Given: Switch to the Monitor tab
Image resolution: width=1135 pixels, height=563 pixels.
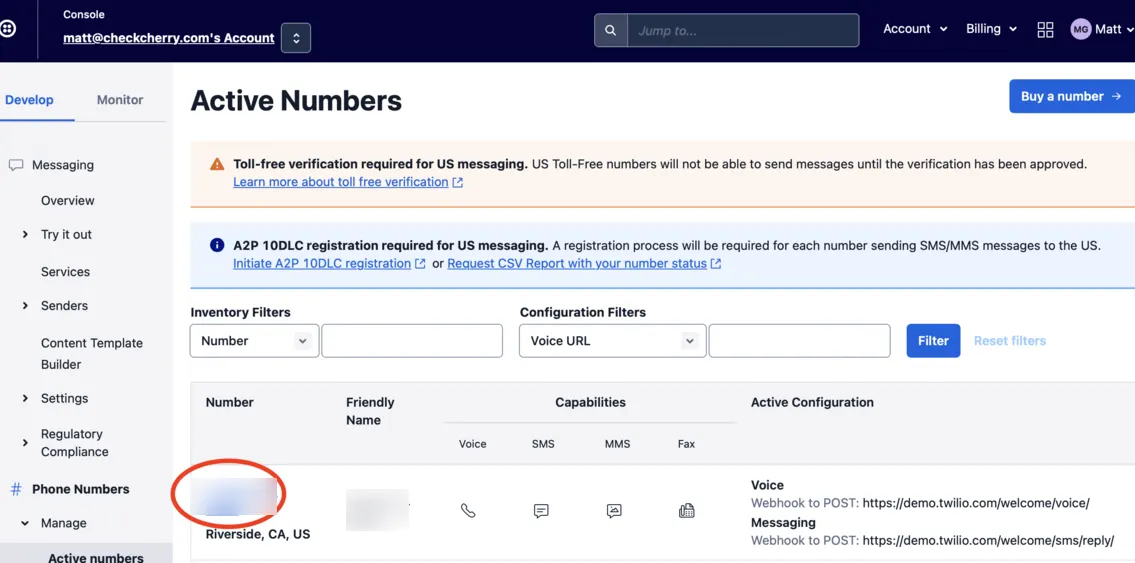Looking at the screenshot, I should click(x=120, y=100).
